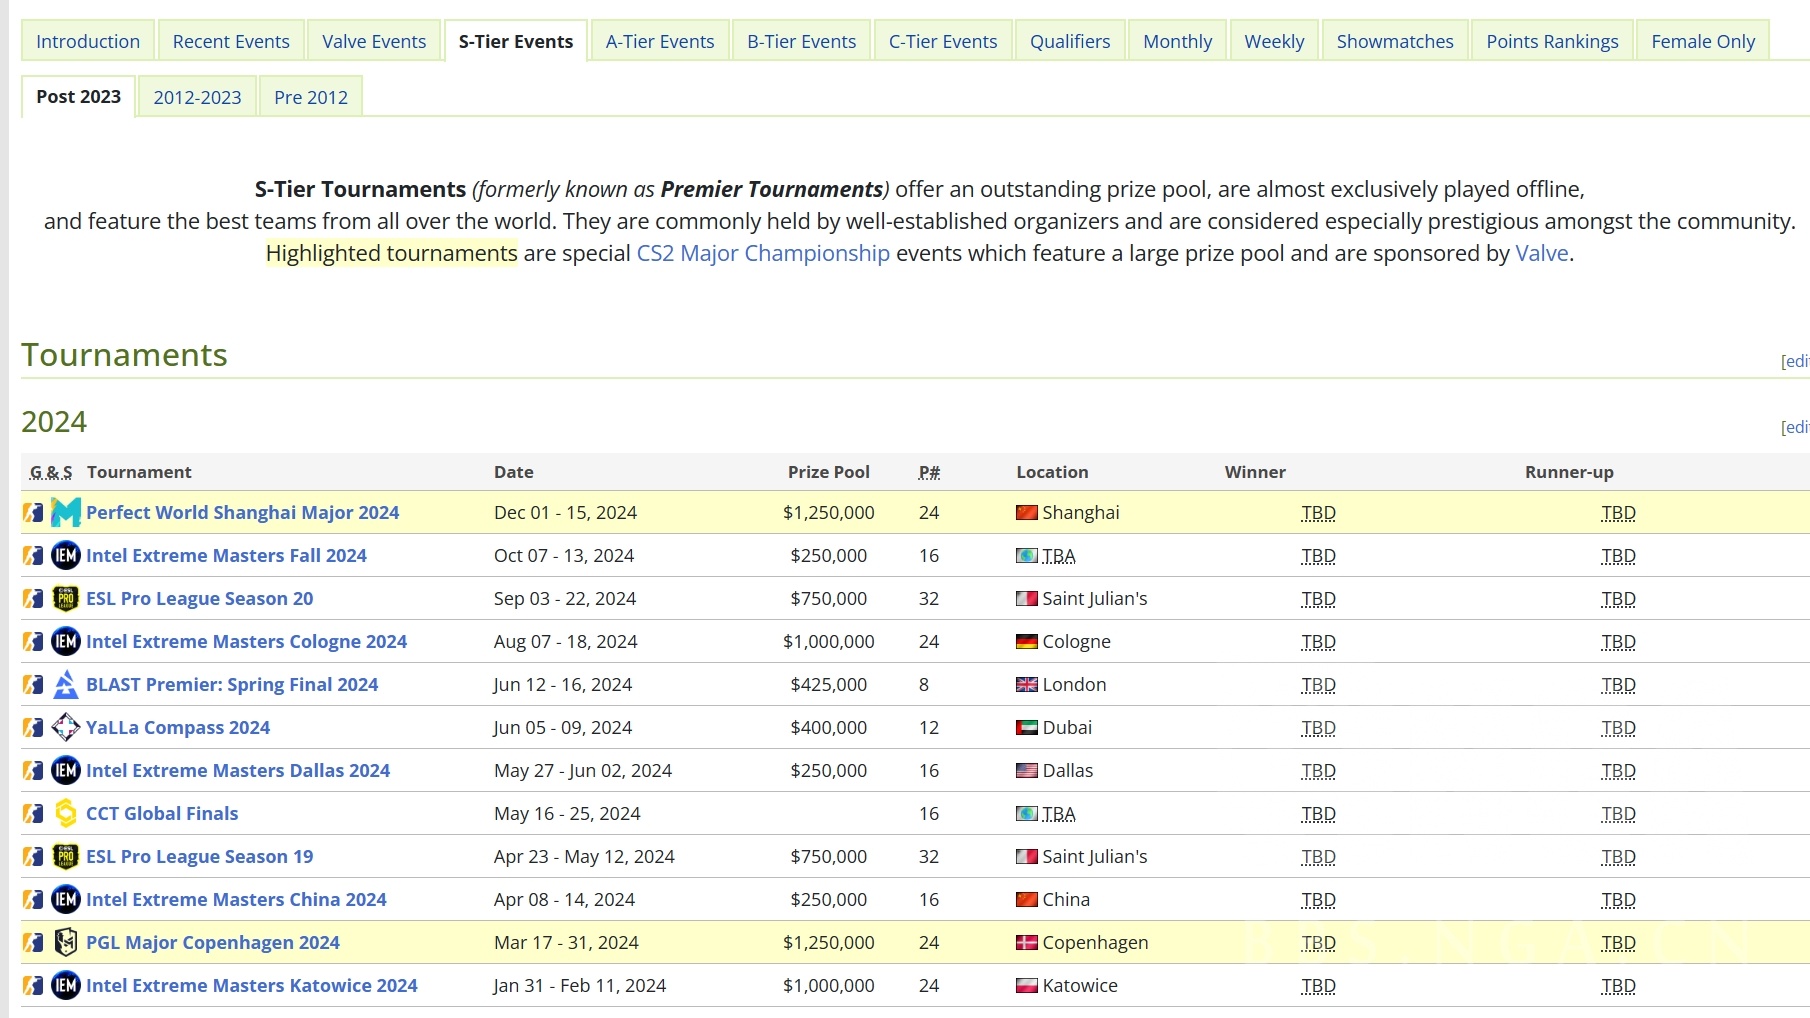The image size is (1810, 1018).
Task: Switch to the A-Tier Events tab
Action: pyautogui.click(x=659, y=41)
